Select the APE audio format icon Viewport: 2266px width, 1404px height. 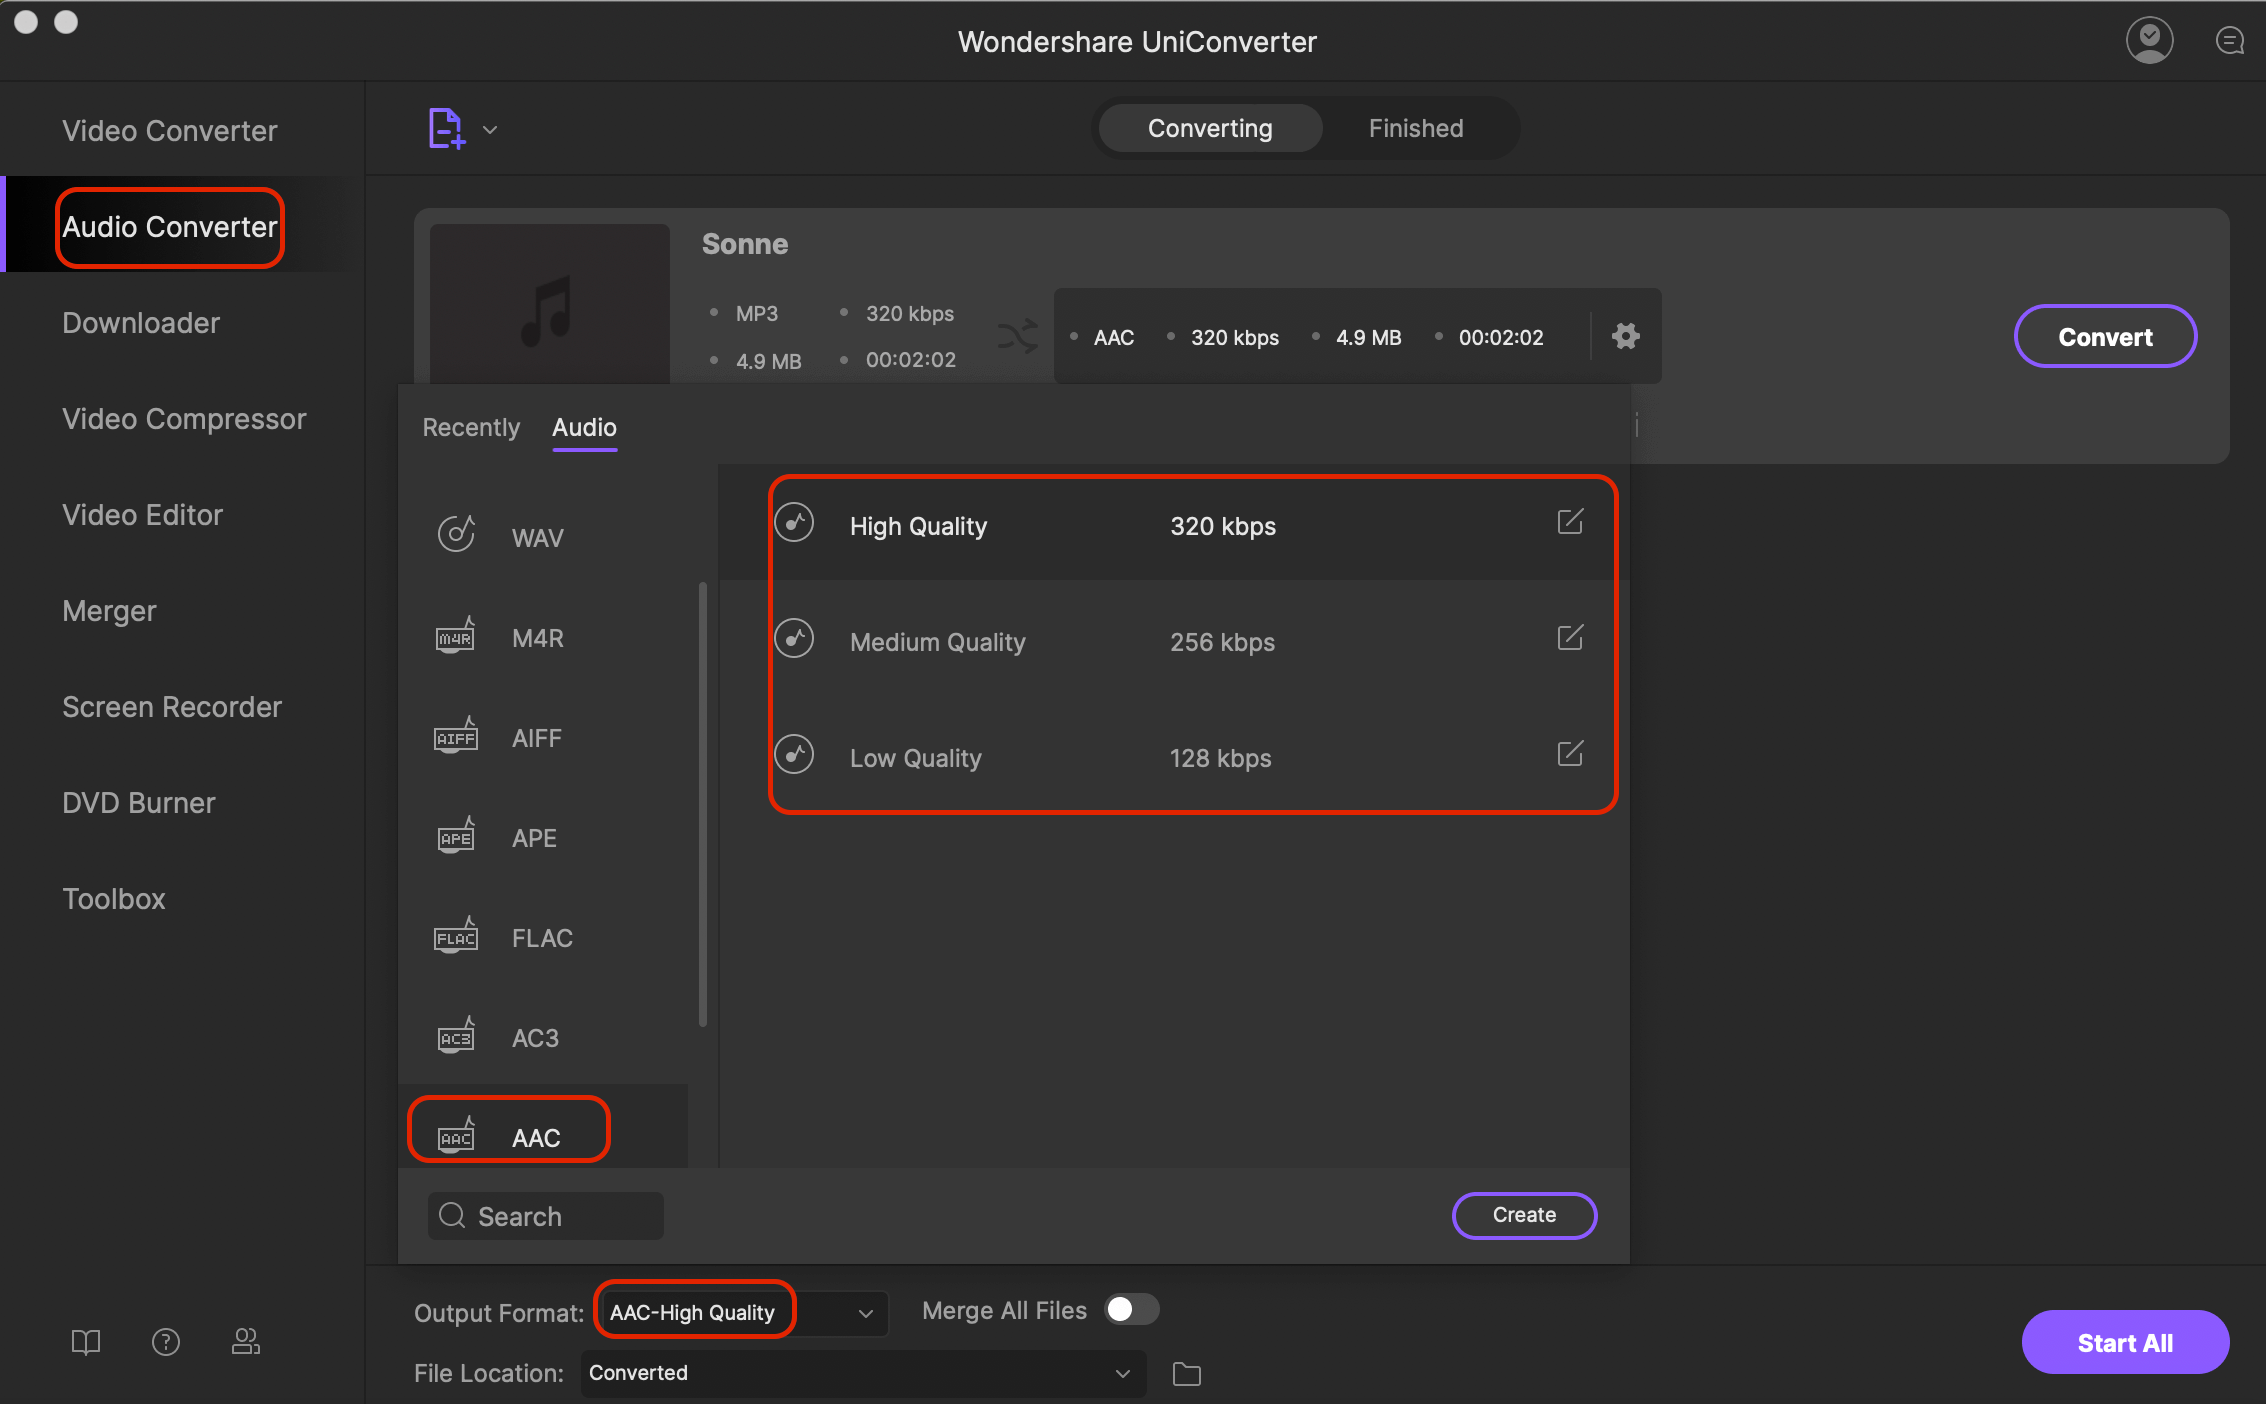tap(455, 836)
